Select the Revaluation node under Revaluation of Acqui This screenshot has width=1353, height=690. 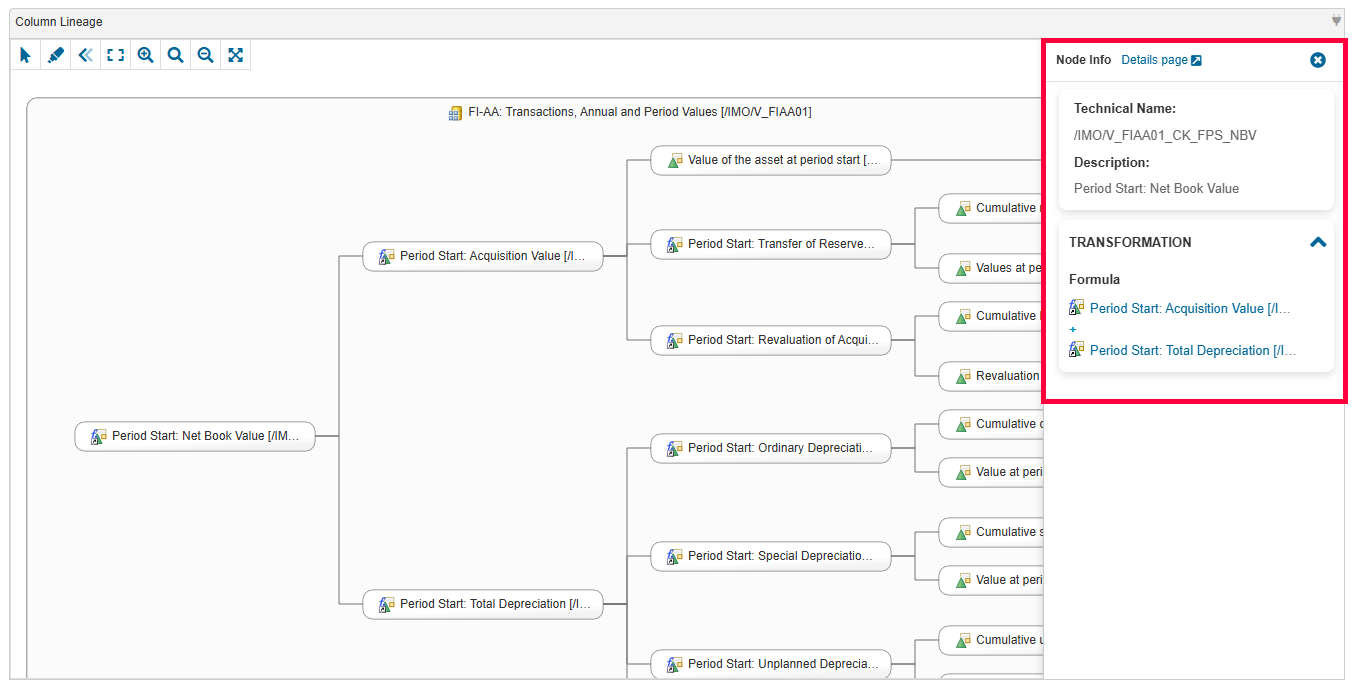[991, 376]
